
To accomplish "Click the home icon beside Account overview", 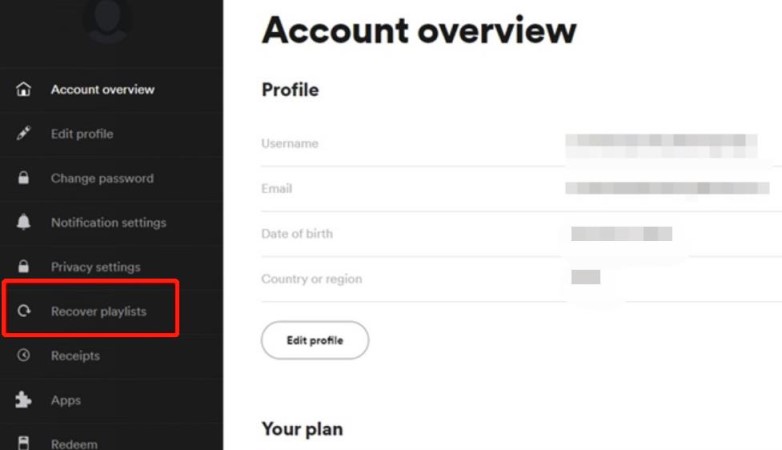I will [x=24, y=90].
